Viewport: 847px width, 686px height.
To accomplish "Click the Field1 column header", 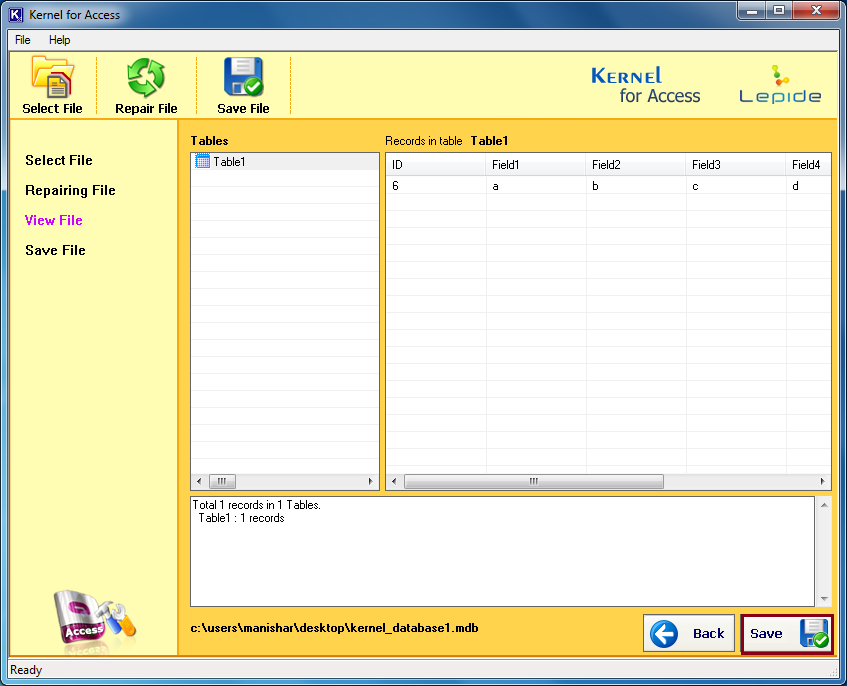I will tap(535, 165).
